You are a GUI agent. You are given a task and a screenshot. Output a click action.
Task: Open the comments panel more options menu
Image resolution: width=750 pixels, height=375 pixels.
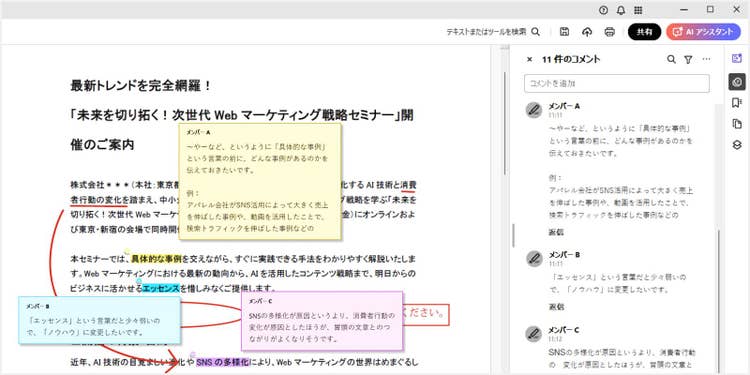coord(706,59)
